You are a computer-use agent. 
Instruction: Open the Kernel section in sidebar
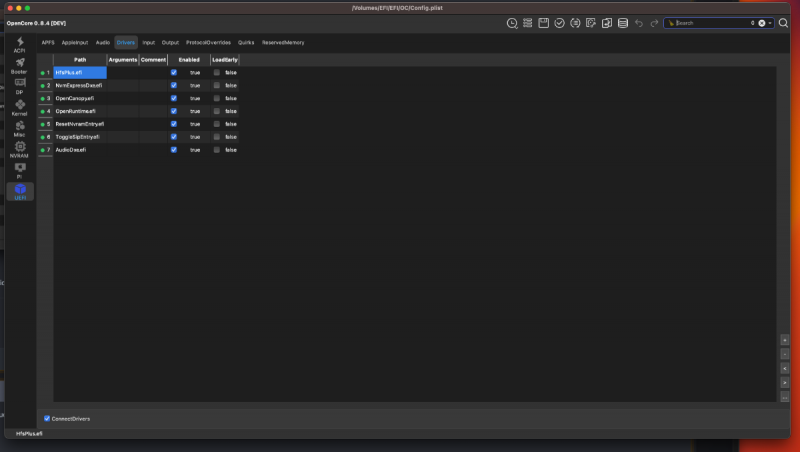tap(20, 108)
